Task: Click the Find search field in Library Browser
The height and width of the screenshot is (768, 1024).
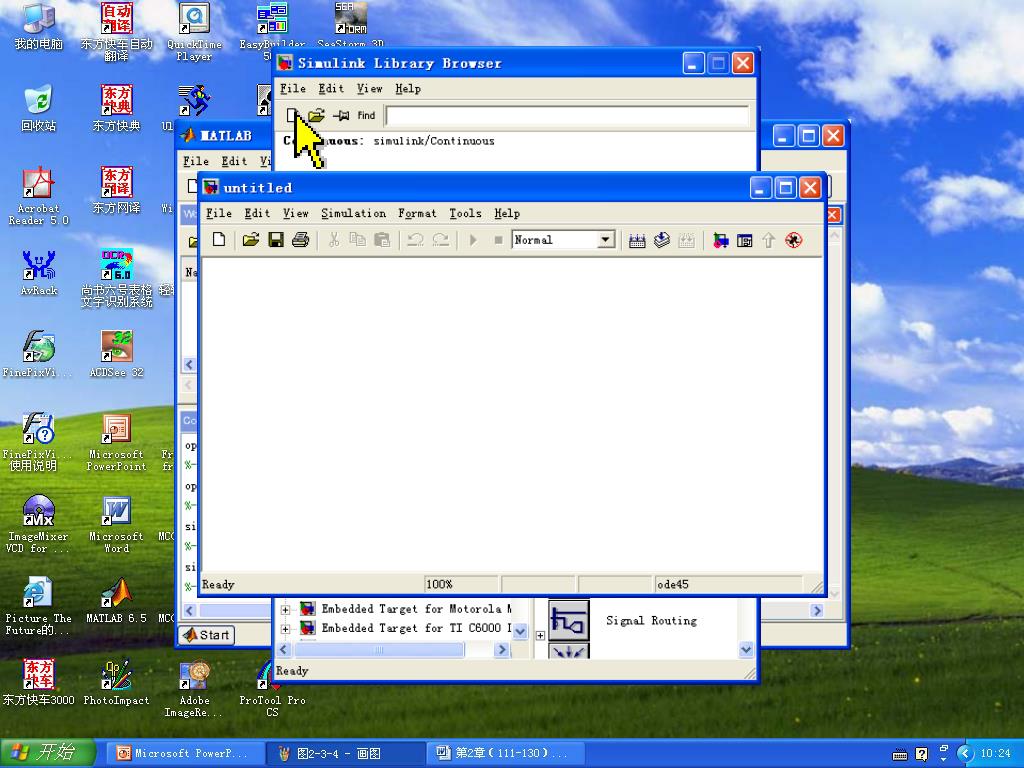Action: [x=567, y=116]
